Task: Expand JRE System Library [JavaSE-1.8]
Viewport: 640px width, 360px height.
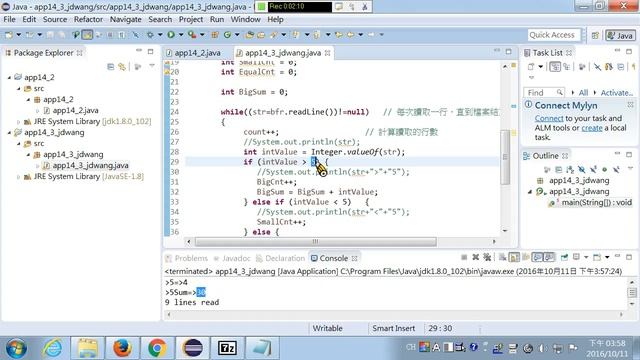Action: (x=18, y=177)
